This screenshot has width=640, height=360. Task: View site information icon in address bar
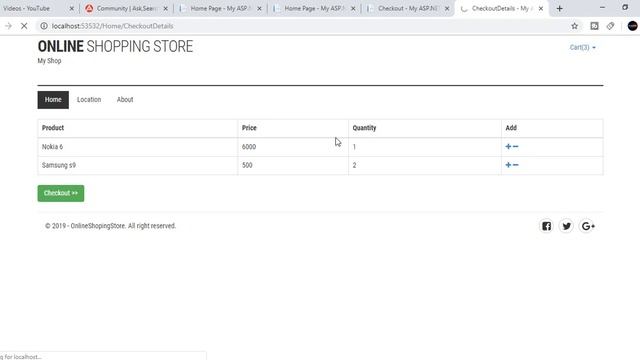[44, 26]
